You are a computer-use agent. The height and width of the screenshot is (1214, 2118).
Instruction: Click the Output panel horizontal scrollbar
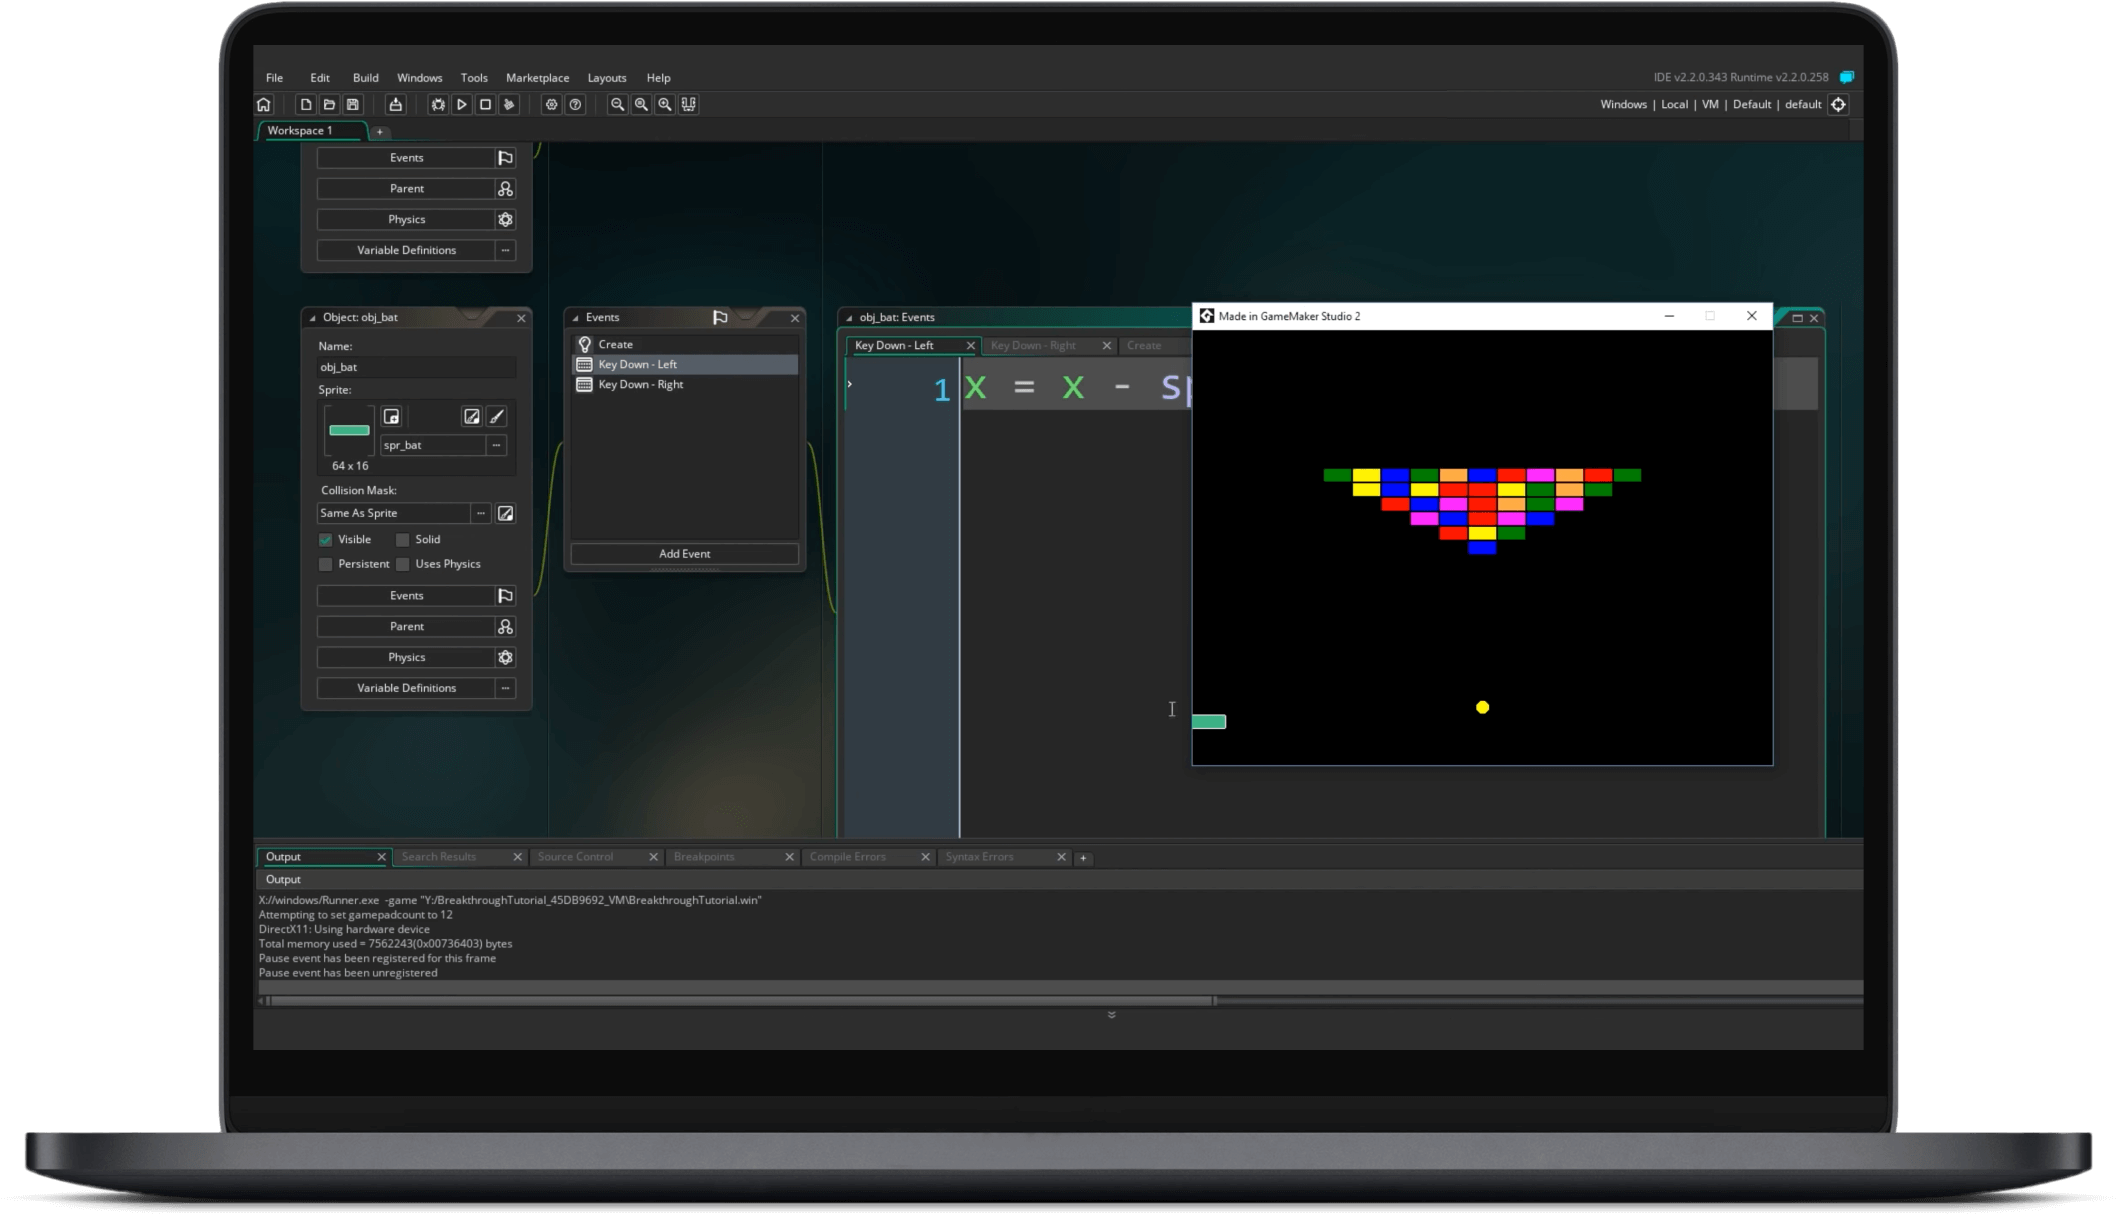click(740, 1000)
